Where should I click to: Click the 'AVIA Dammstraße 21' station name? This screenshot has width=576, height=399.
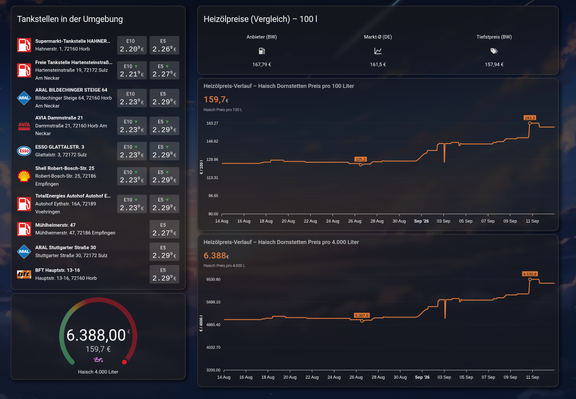(x=59, y=118)
